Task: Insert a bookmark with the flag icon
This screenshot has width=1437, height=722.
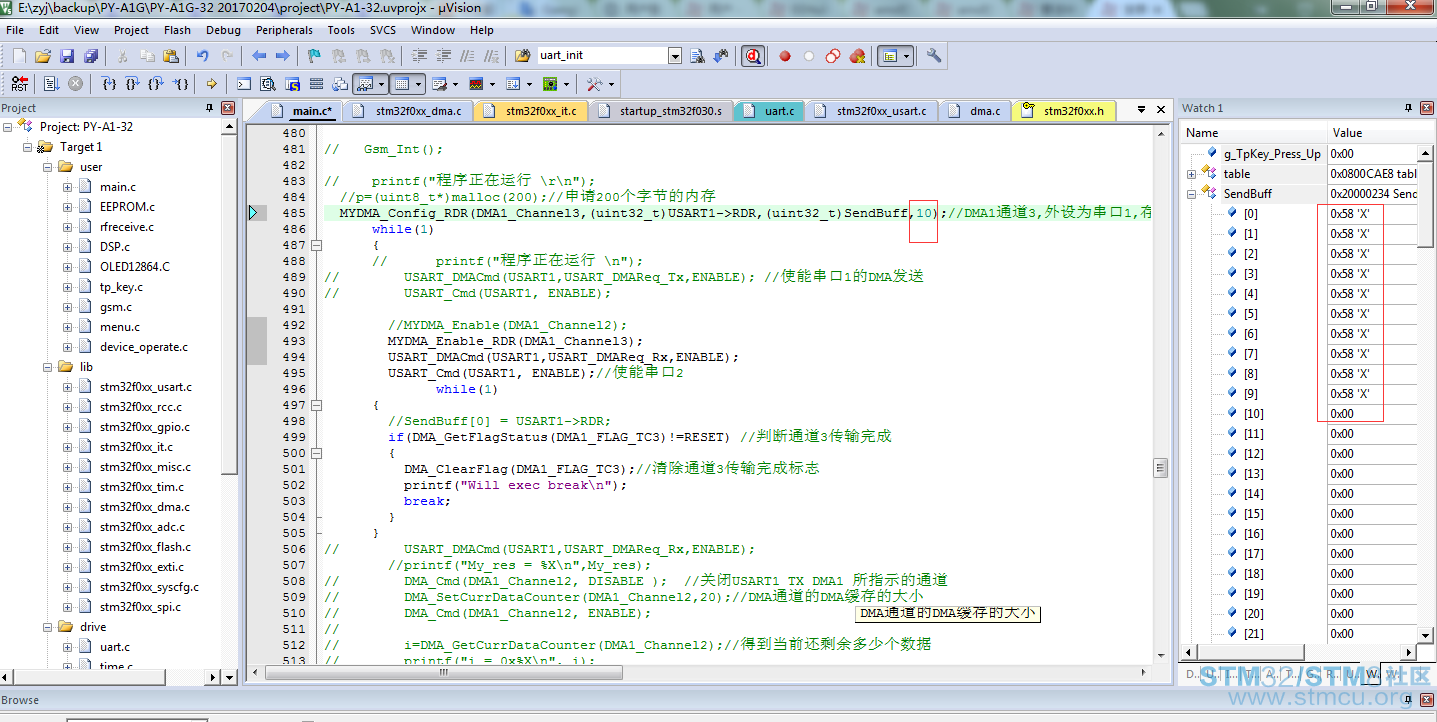Action: [314, 56]
